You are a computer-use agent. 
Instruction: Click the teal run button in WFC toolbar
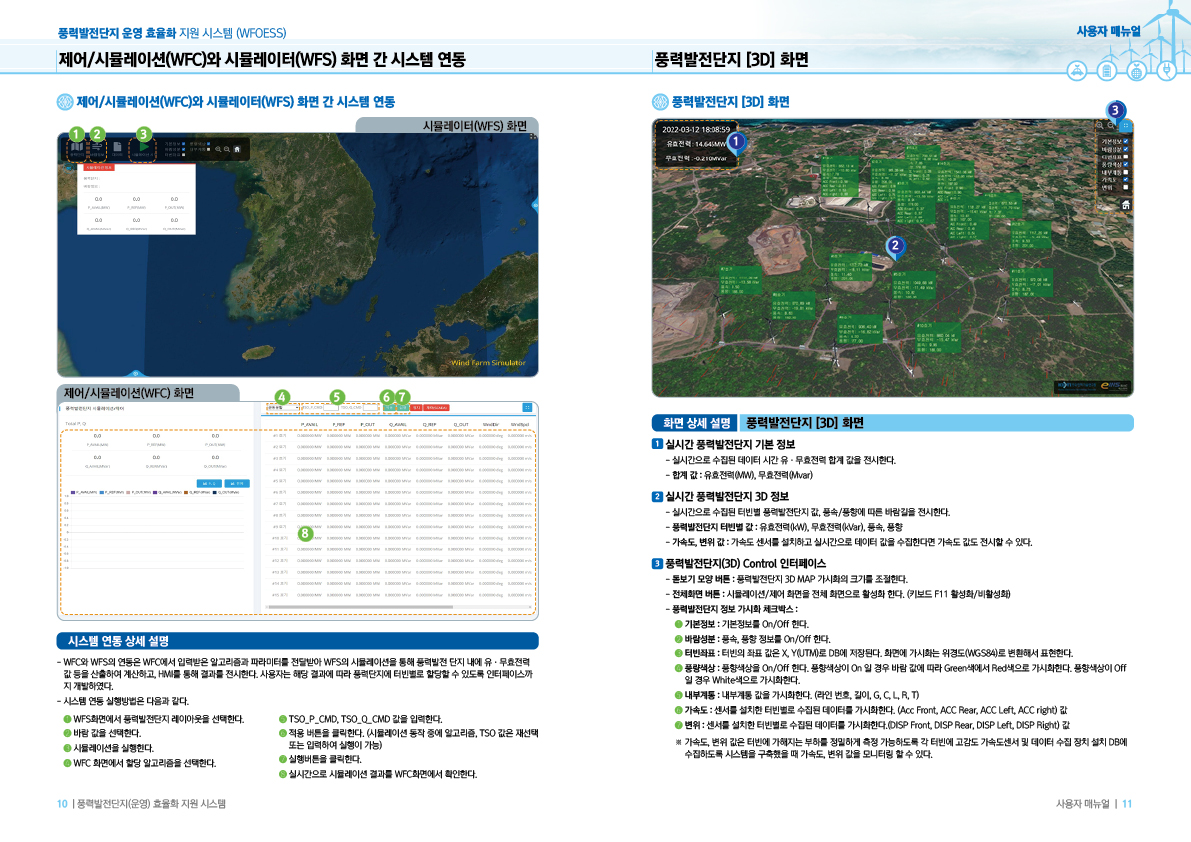pyautogui.click(x=403, y=408)
